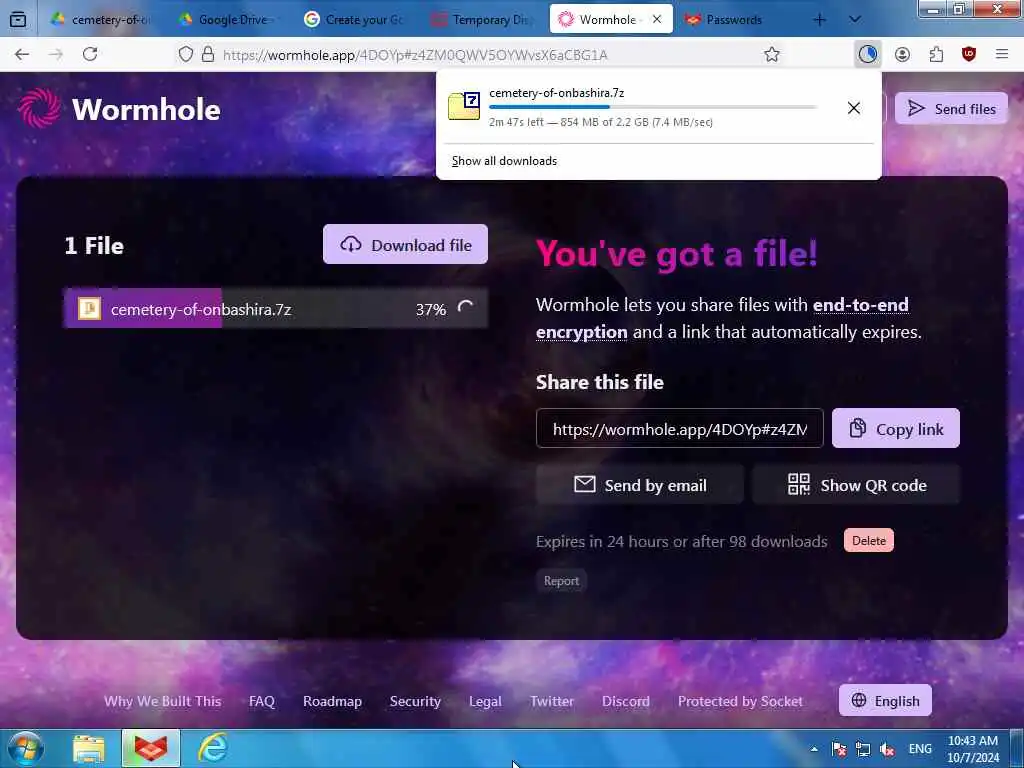Viewport: 1024px width, 768px height.
Task: Click the network tray icon
Action: (x=863, y=749)
